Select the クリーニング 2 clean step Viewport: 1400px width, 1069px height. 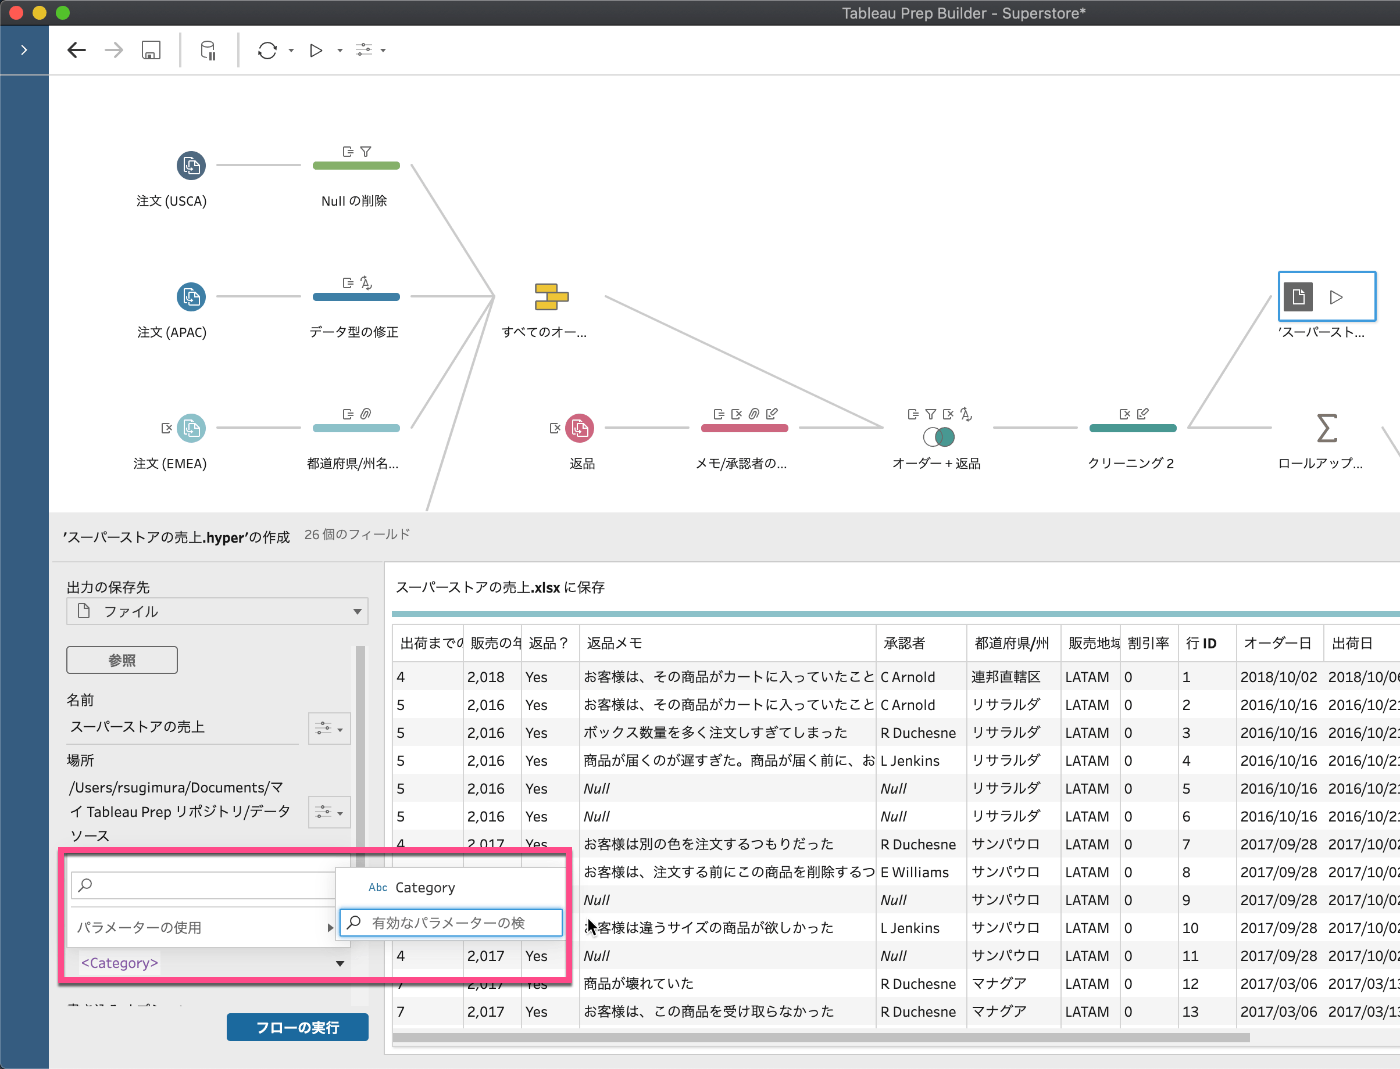(x=1133, y=428)
